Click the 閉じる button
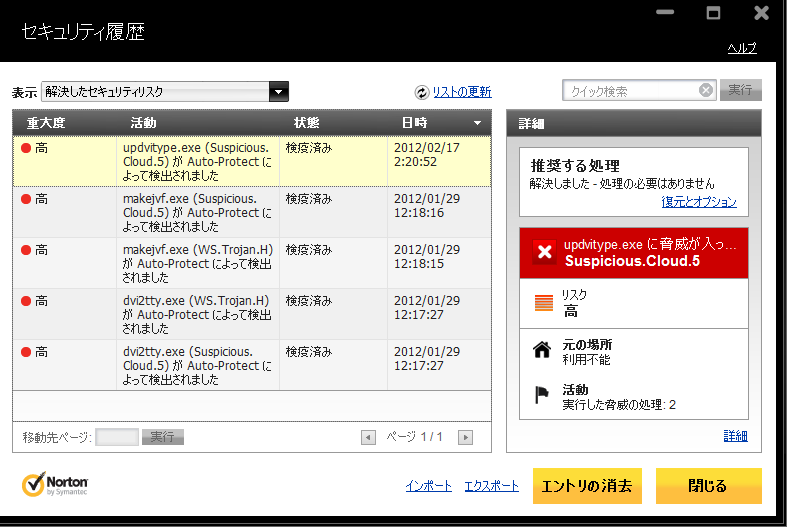The width and height of the screenshot is (787, 527). click(x=709, y=486)
